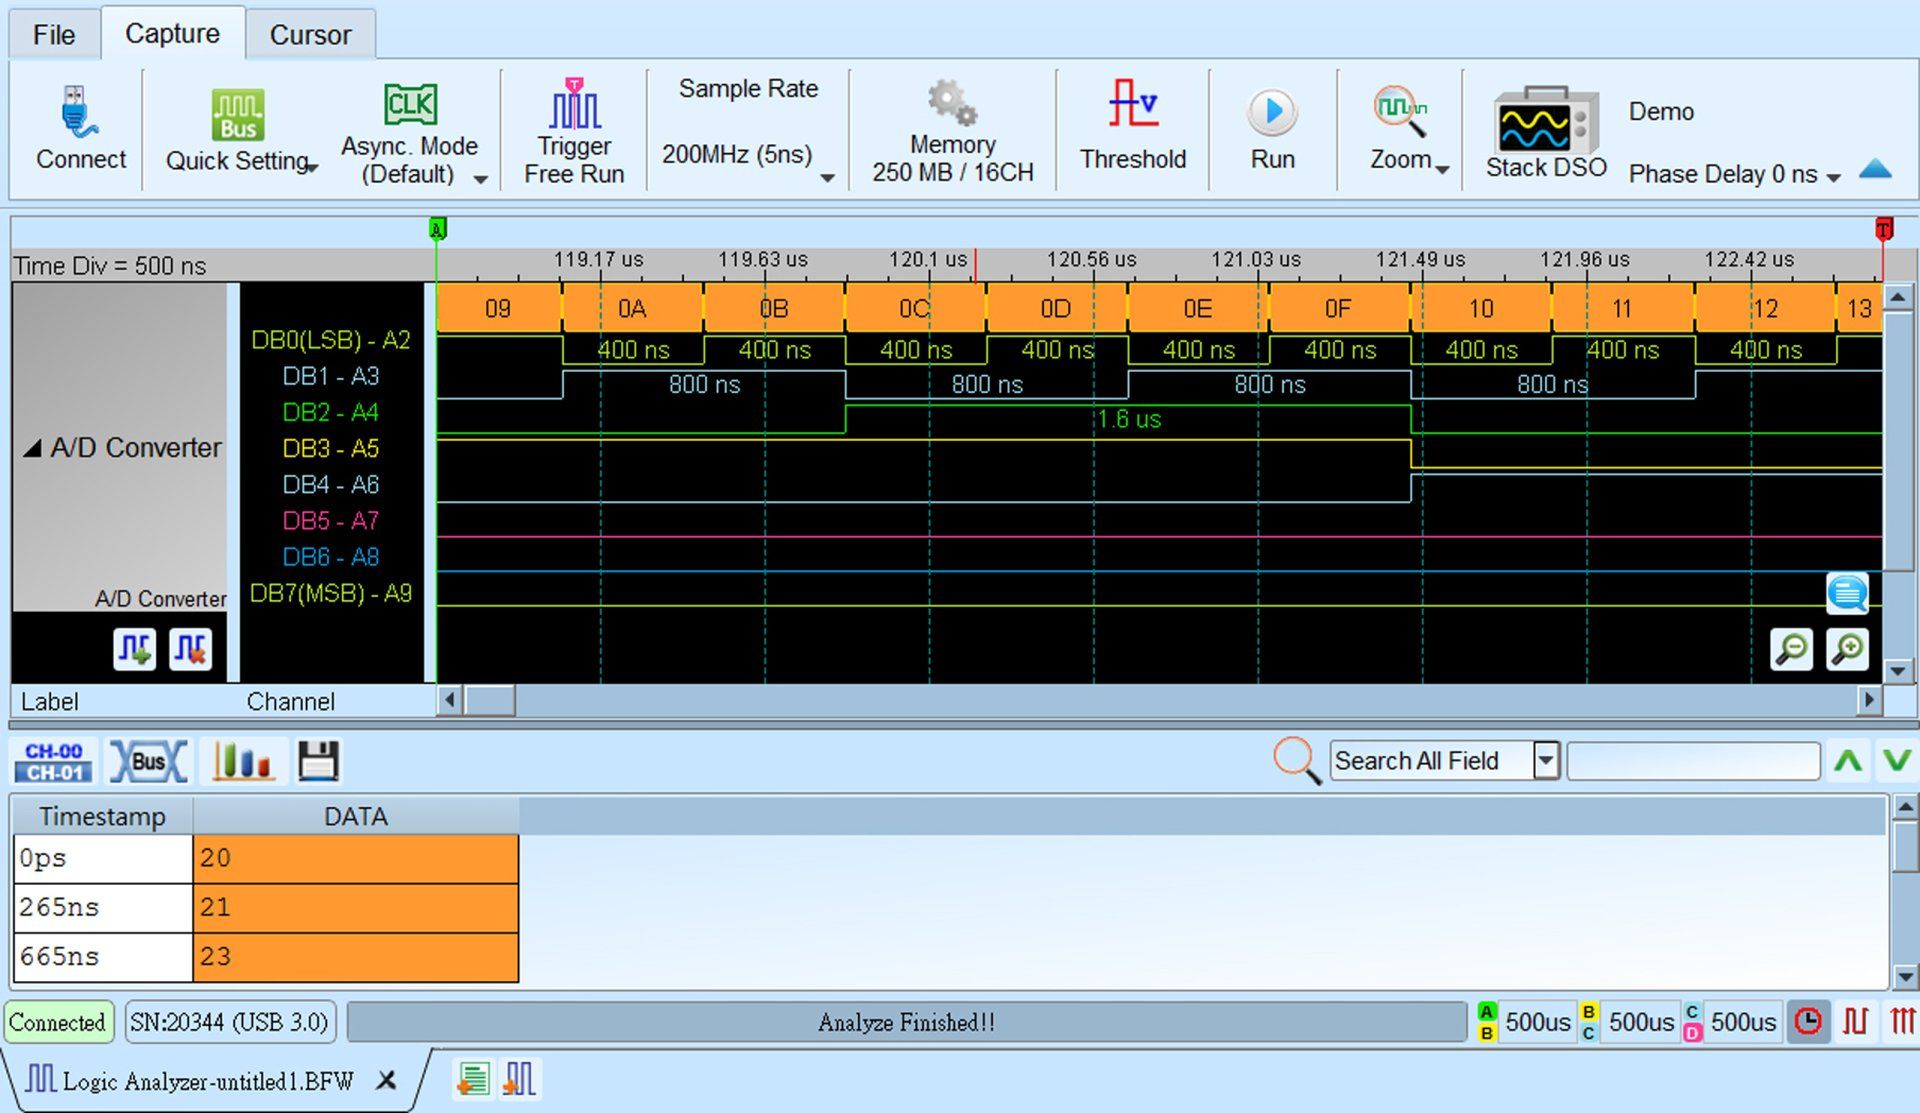
Task: Toggle Trigger Free Run mode
Action: (x=573, y=128)
